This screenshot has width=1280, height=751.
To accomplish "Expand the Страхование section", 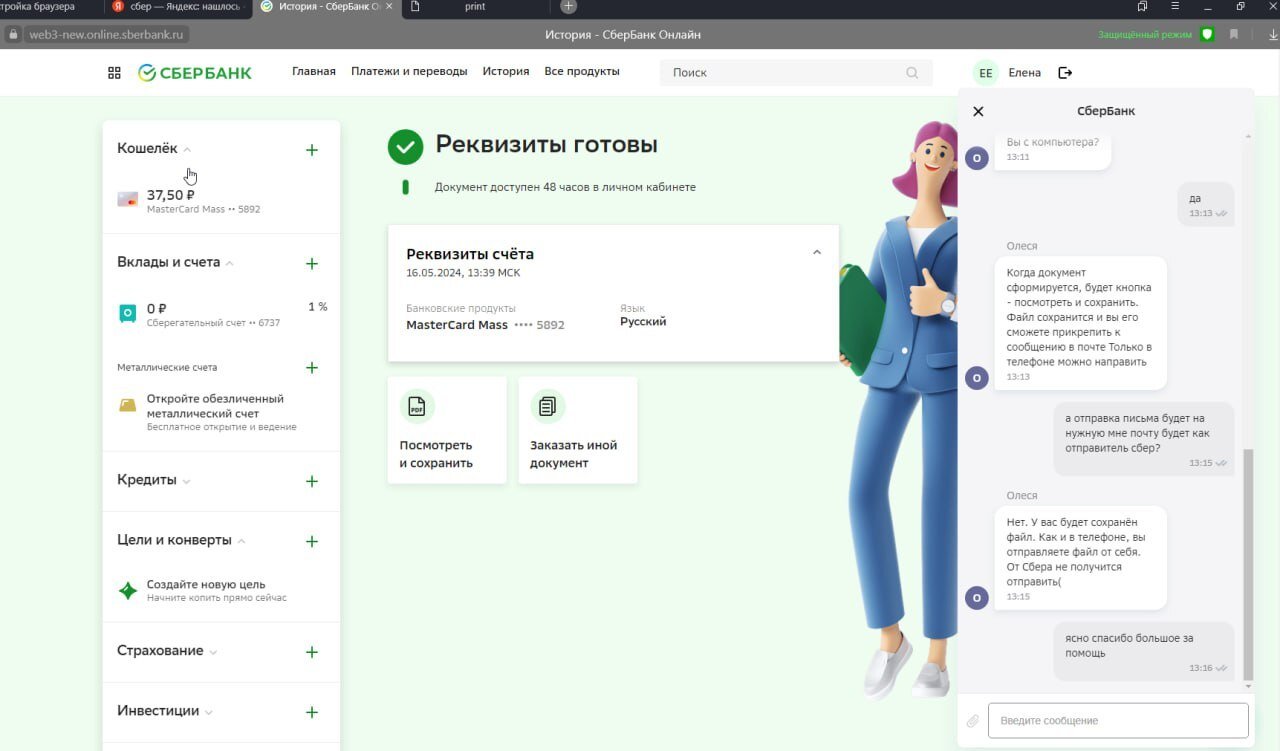I will [x=213, y=652].
